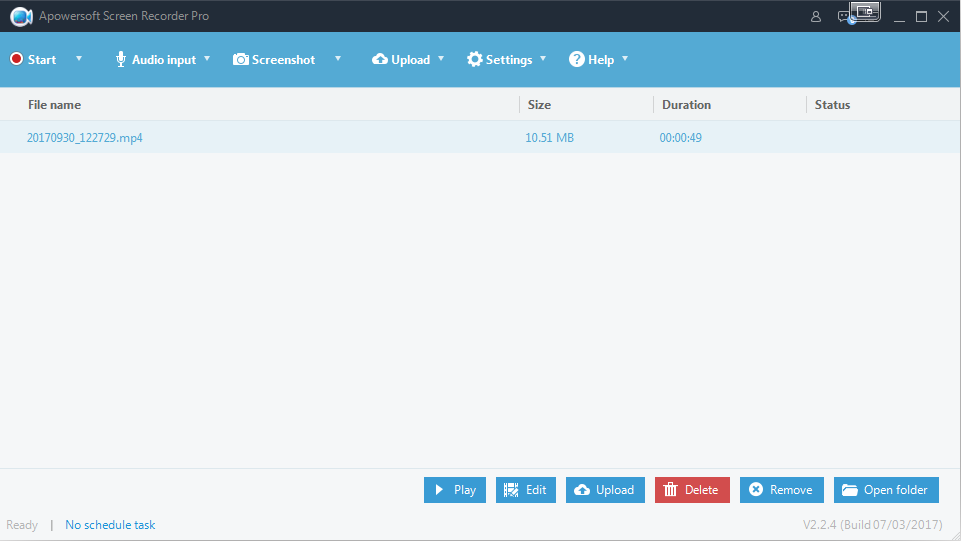Open the Help menu
This screenshot has height=541, width=961.
coord(591,59)
